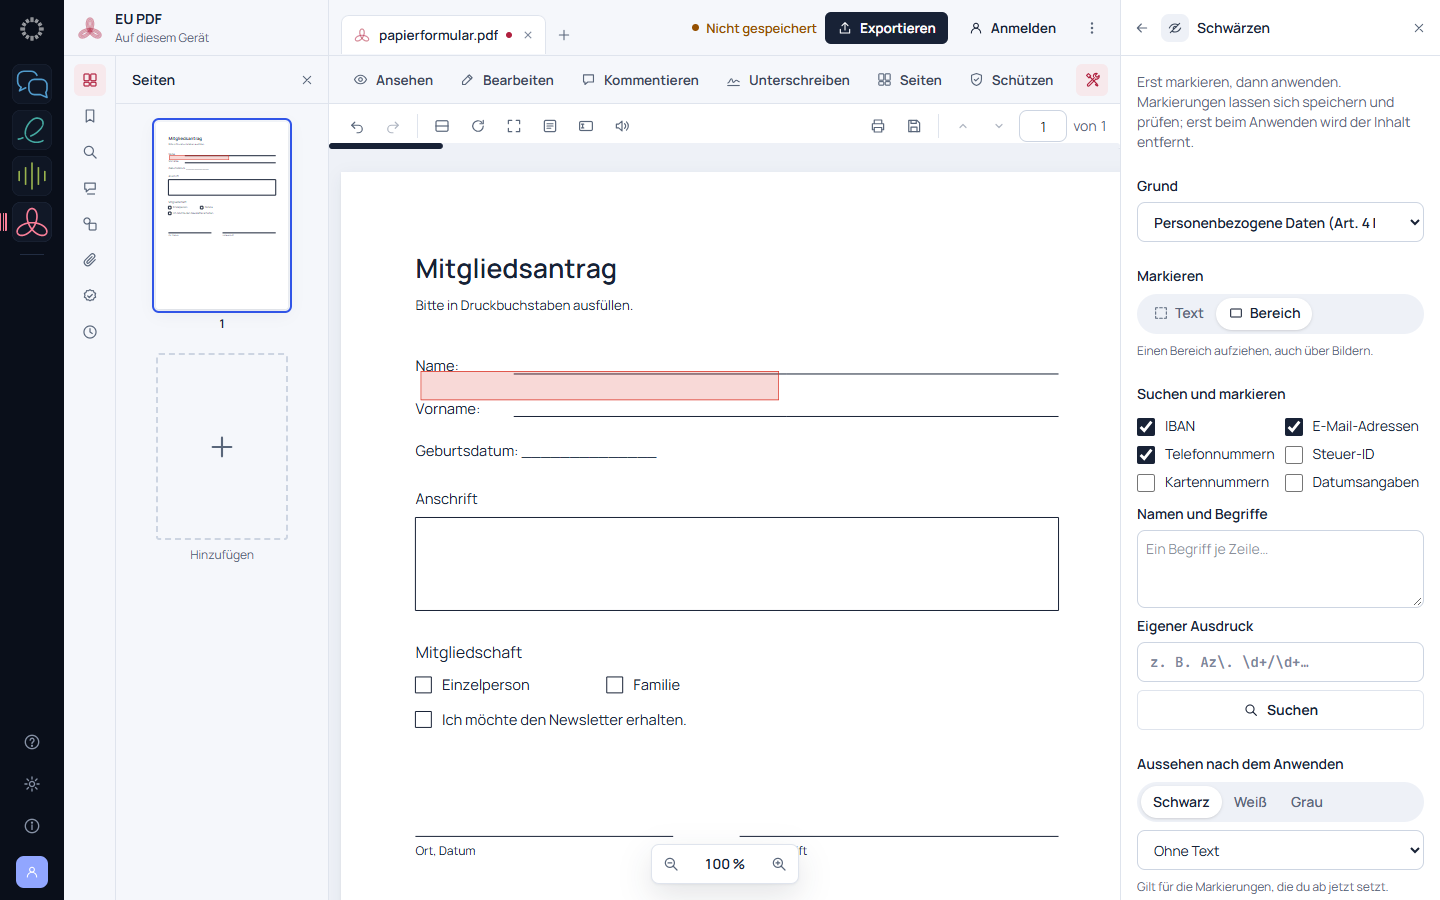Uncheck the E-Mail-Adressen checkbox
Viewport: 1440px width, 900px height.
point(1294,427)
